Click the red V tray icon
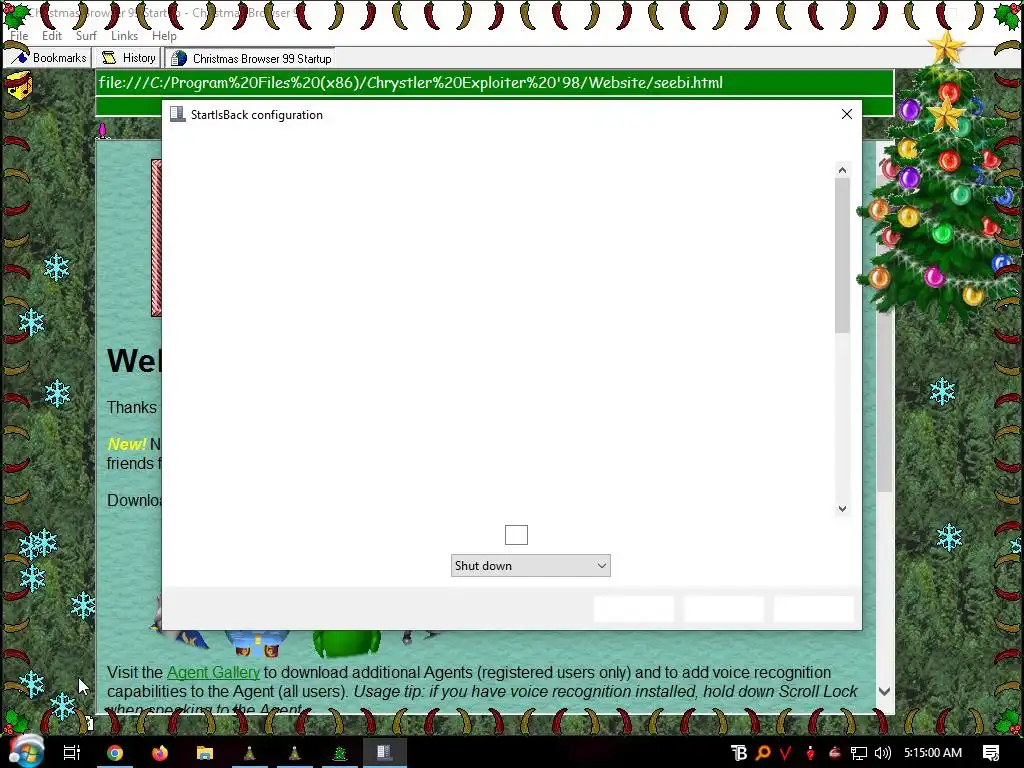 [x=786, y=753]
